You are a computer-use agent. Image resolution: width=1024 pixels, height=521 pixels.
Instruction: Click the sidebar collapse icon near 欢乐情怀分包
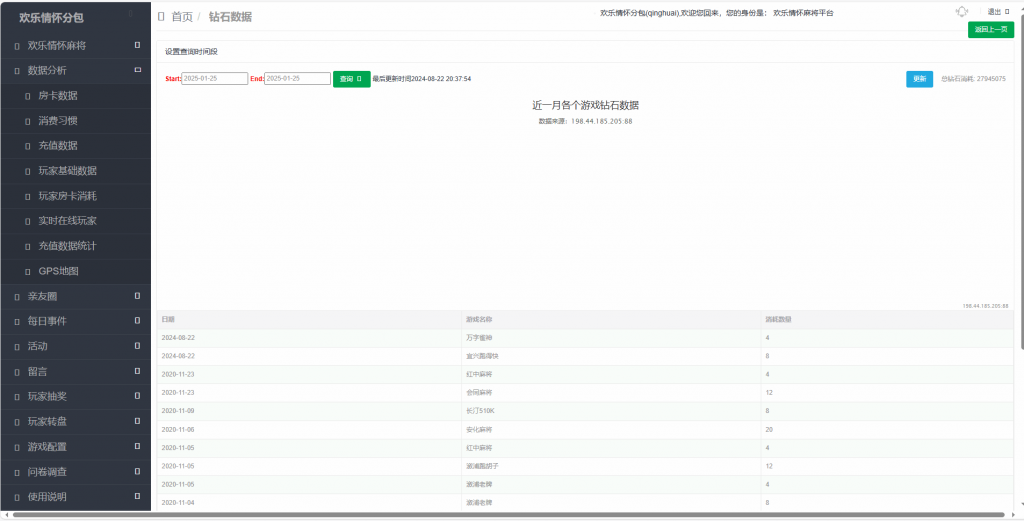131,14
